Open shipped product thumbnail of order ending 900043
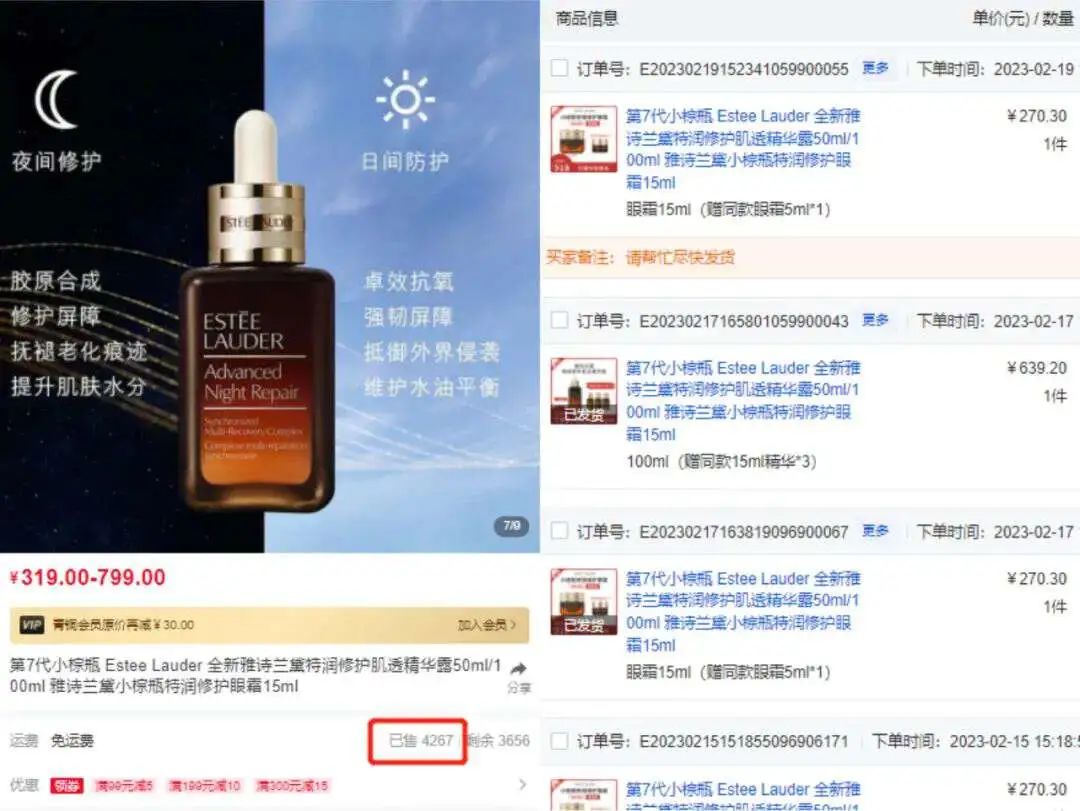 [583, 391]
